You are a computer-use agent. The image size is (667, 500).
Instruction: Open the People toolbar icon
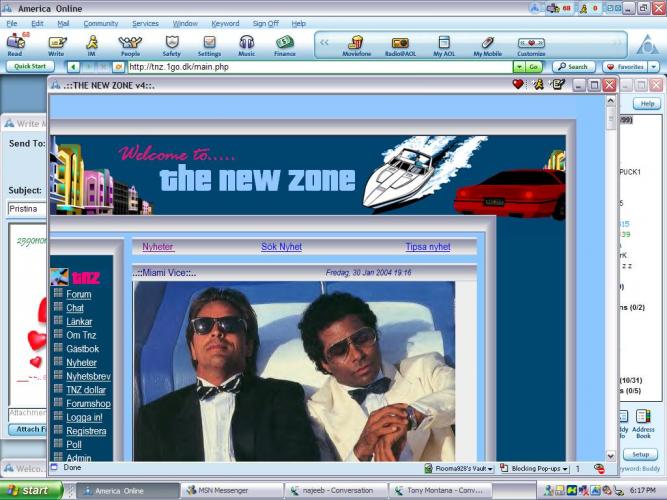pyautogui.click(x=130, y=43)
